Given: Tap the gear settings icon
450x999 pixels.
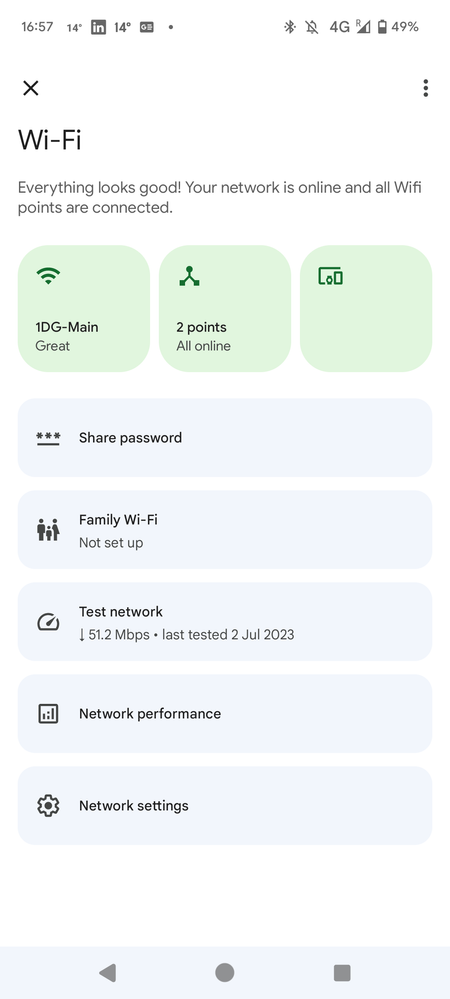Looking at the screenshot, I should (48, 806).
